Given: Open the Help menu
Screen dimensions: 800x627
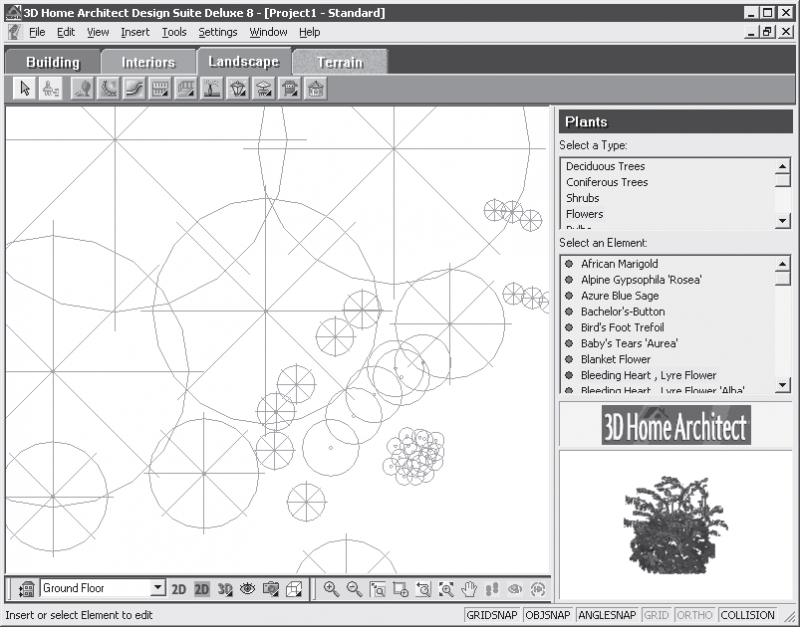Looking at the screenshot, I should (x=309, y=32).
